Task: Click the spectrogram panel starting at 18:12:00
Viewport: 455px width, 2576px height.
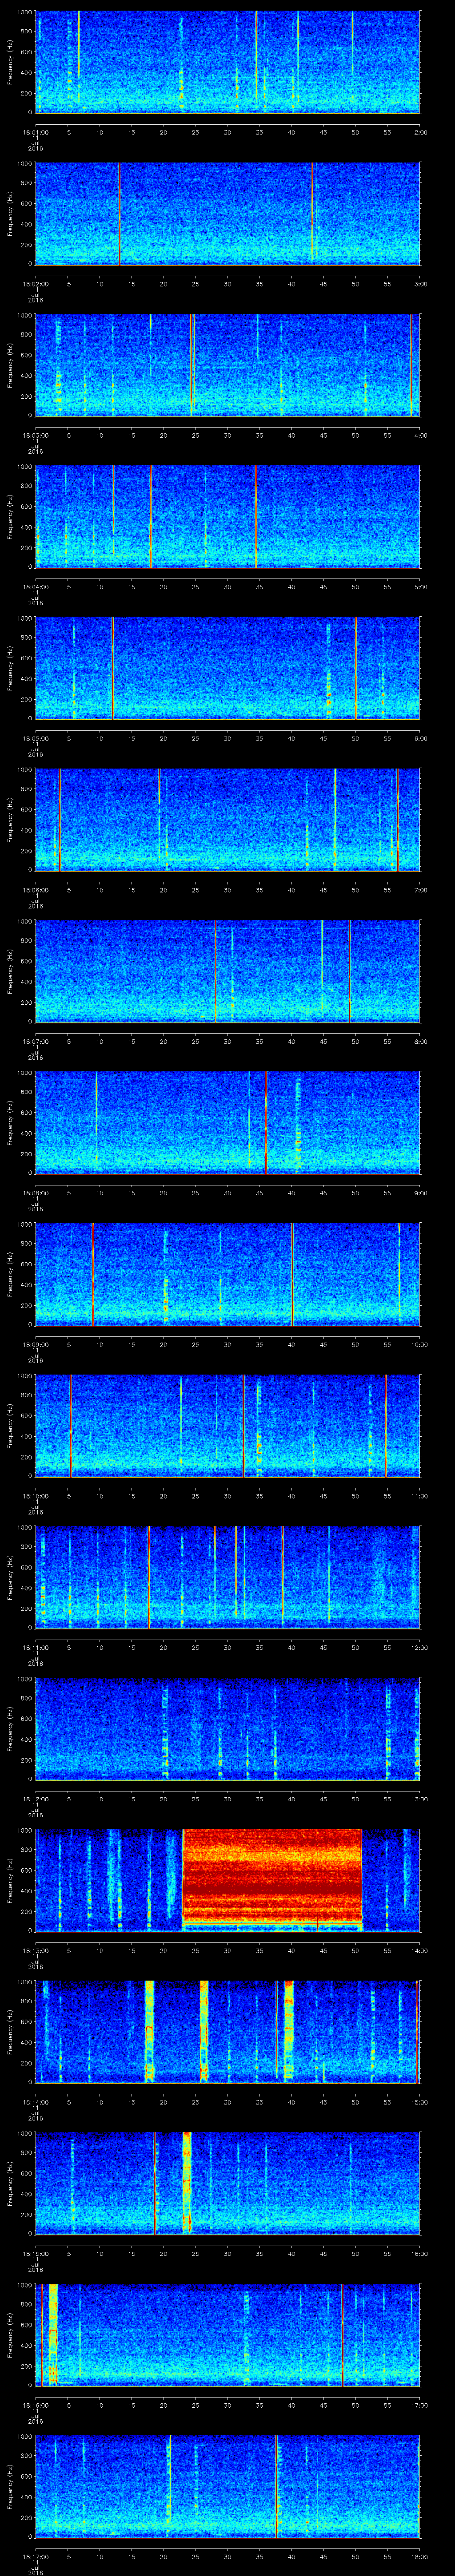Action: pyautogui.click(x=227, y=1728)
